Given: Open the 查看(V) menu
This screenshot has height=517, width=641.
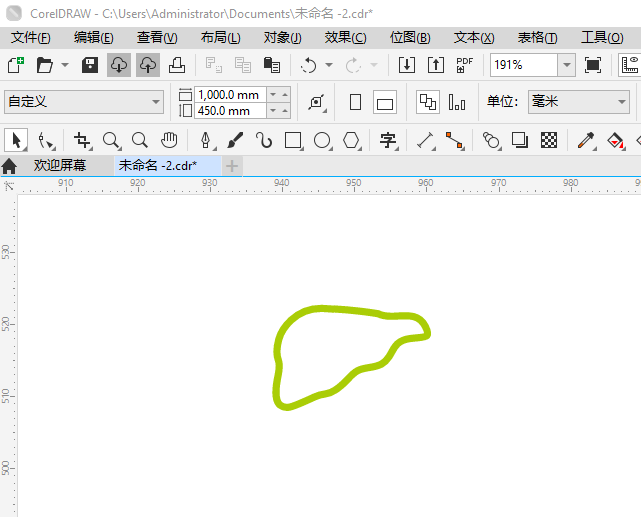Looking at the screenshot, I should 157,38.
